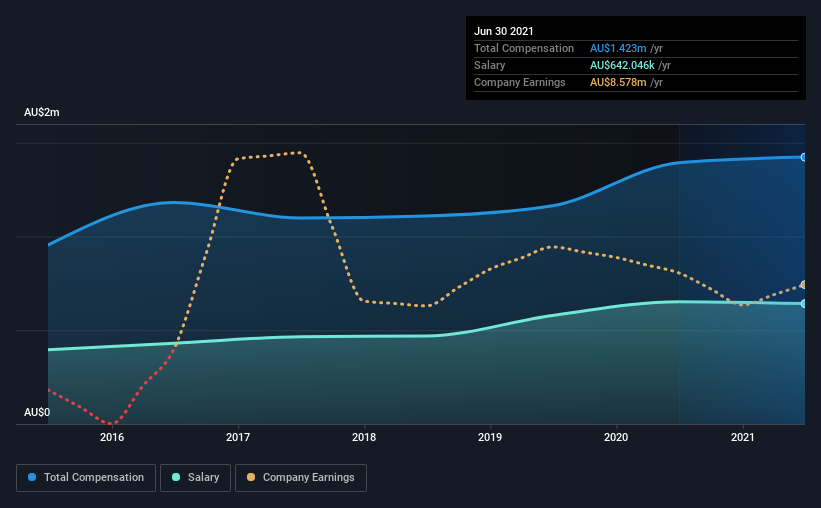The width and height of the screenshot is (821, 508).
Task: Toggle the Salary legend button
Action: (x=195, y=478)
